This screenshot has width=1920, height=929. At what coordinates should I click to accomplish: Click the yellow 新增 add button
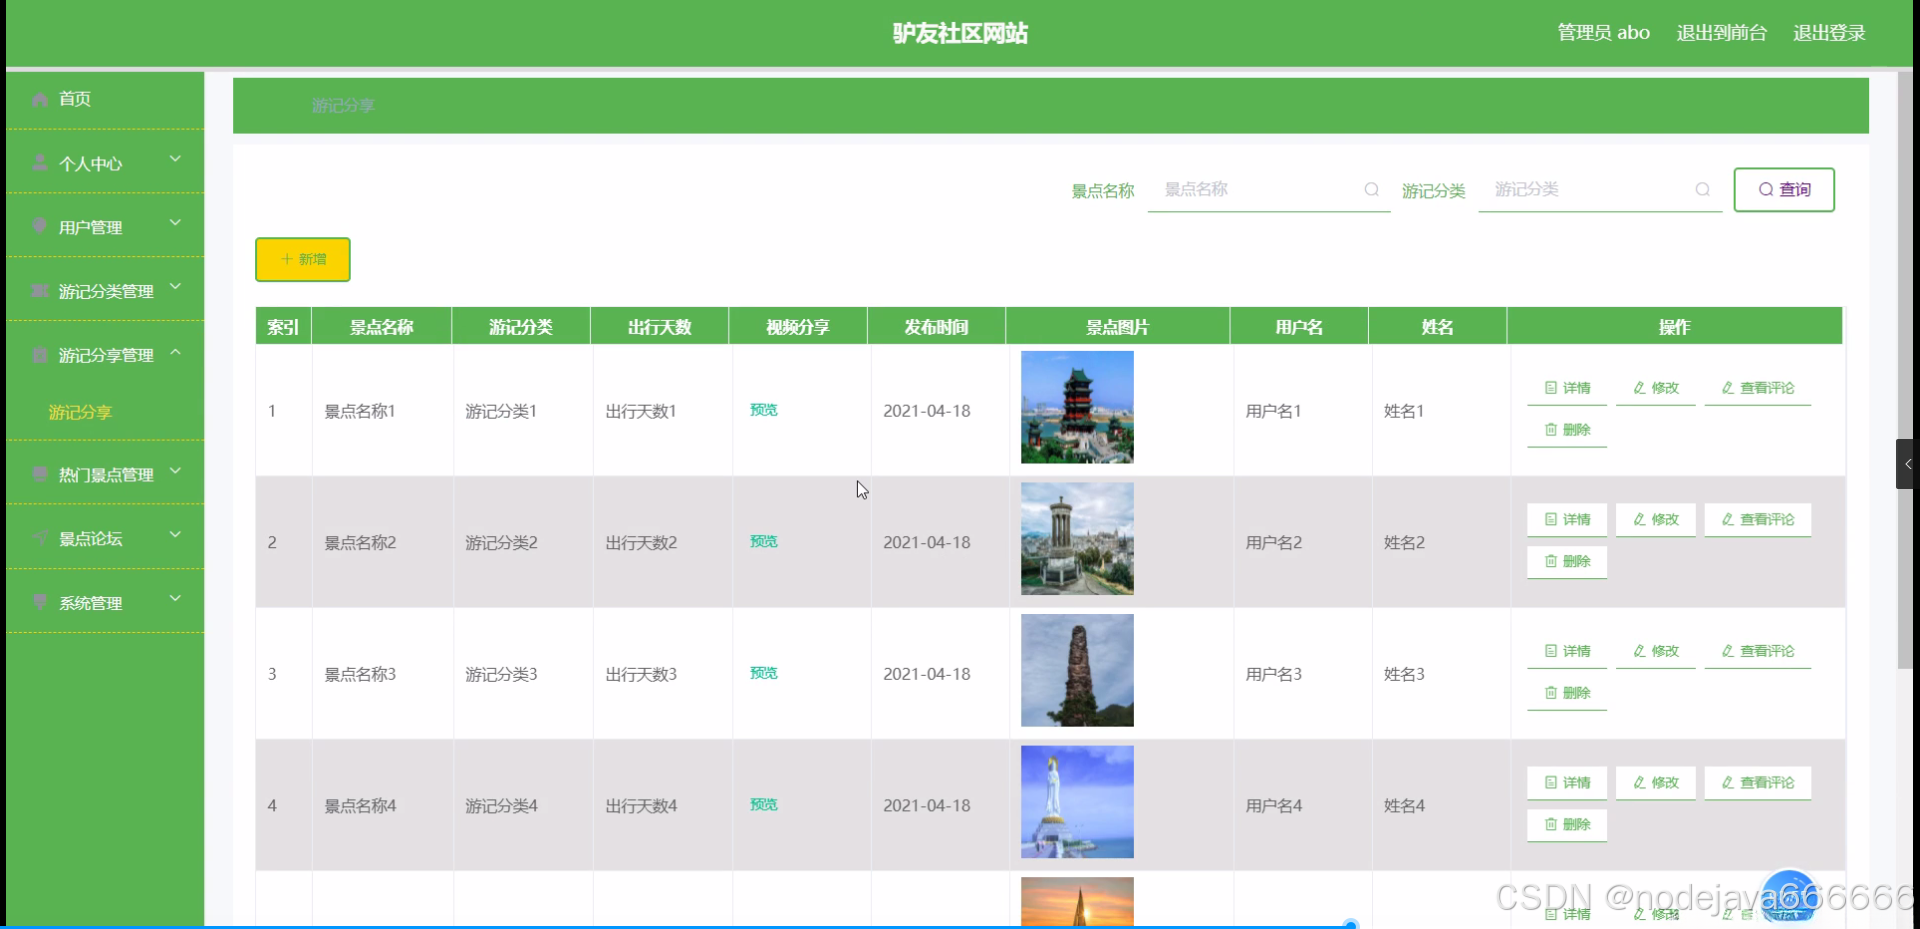click(x=303, y=260)
